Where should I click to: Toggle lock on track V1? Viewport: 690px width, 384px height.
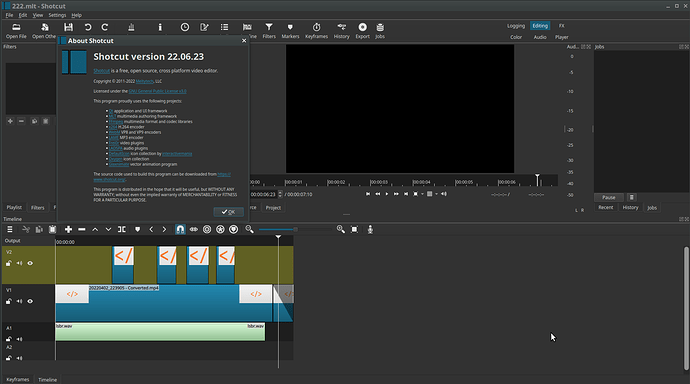pyautogui.click(x=8, y=301)
